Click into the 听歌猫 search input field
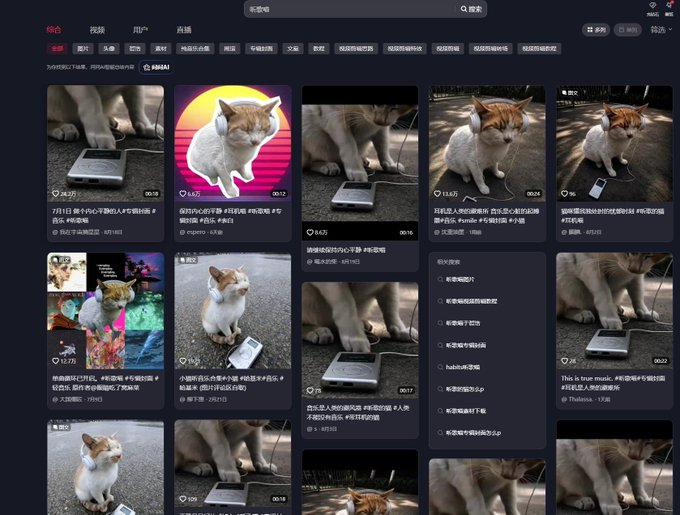 click(351, 9)
